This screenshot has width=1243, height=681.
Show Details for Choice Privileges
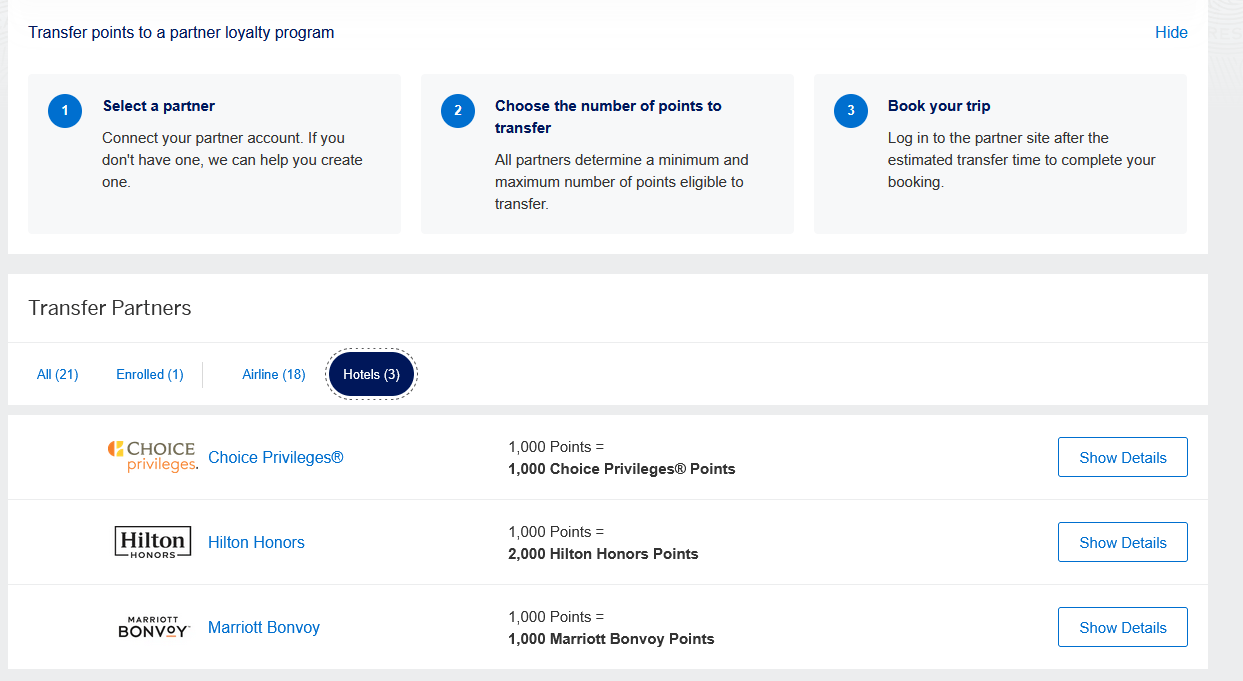click(x=1122, y=457)
